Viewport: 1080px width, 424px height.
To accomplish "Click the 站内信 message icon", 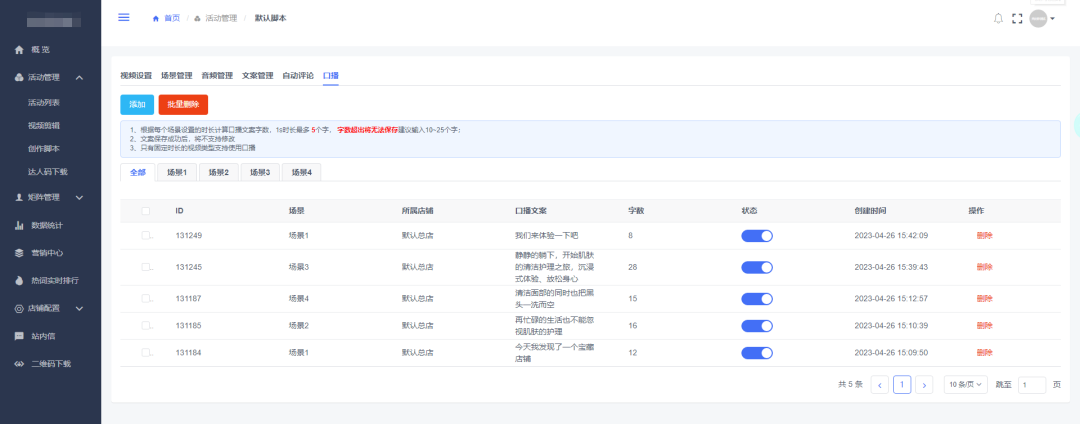I will tap(19, 336).
